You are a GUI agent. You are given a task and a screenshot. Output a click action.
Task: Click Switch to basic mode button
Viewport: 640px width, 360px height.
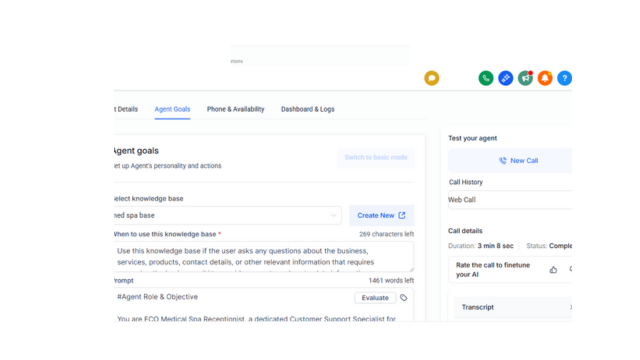[376, 157]
